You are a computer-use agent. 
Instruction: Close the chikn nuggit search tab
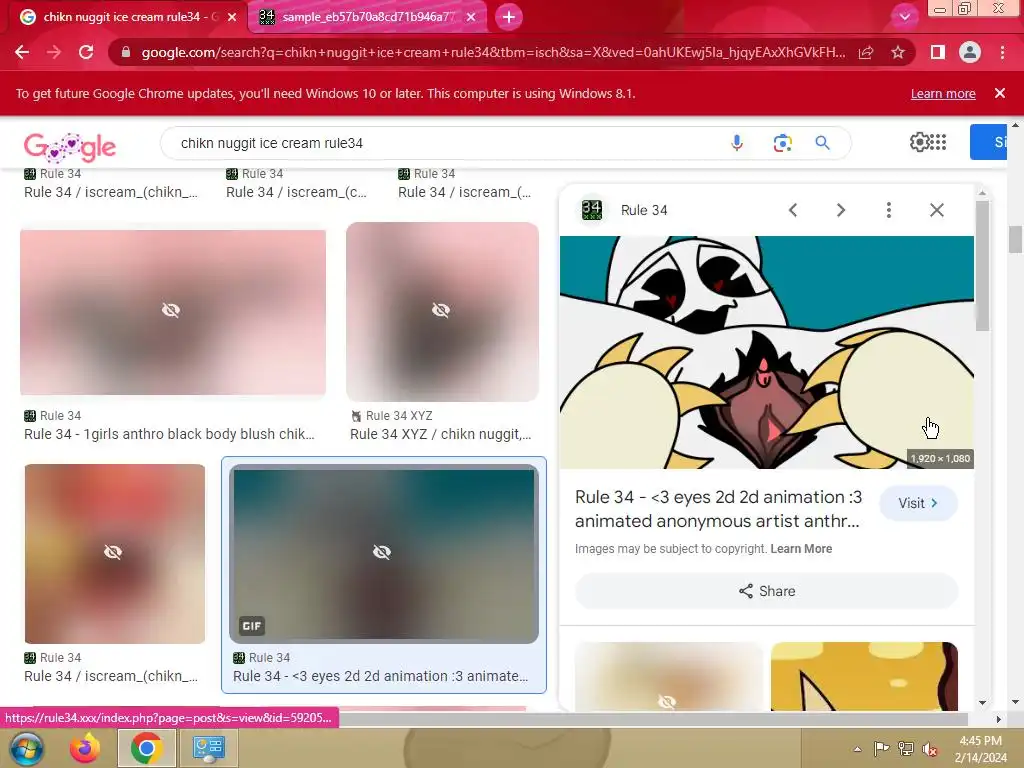(232, 17)
